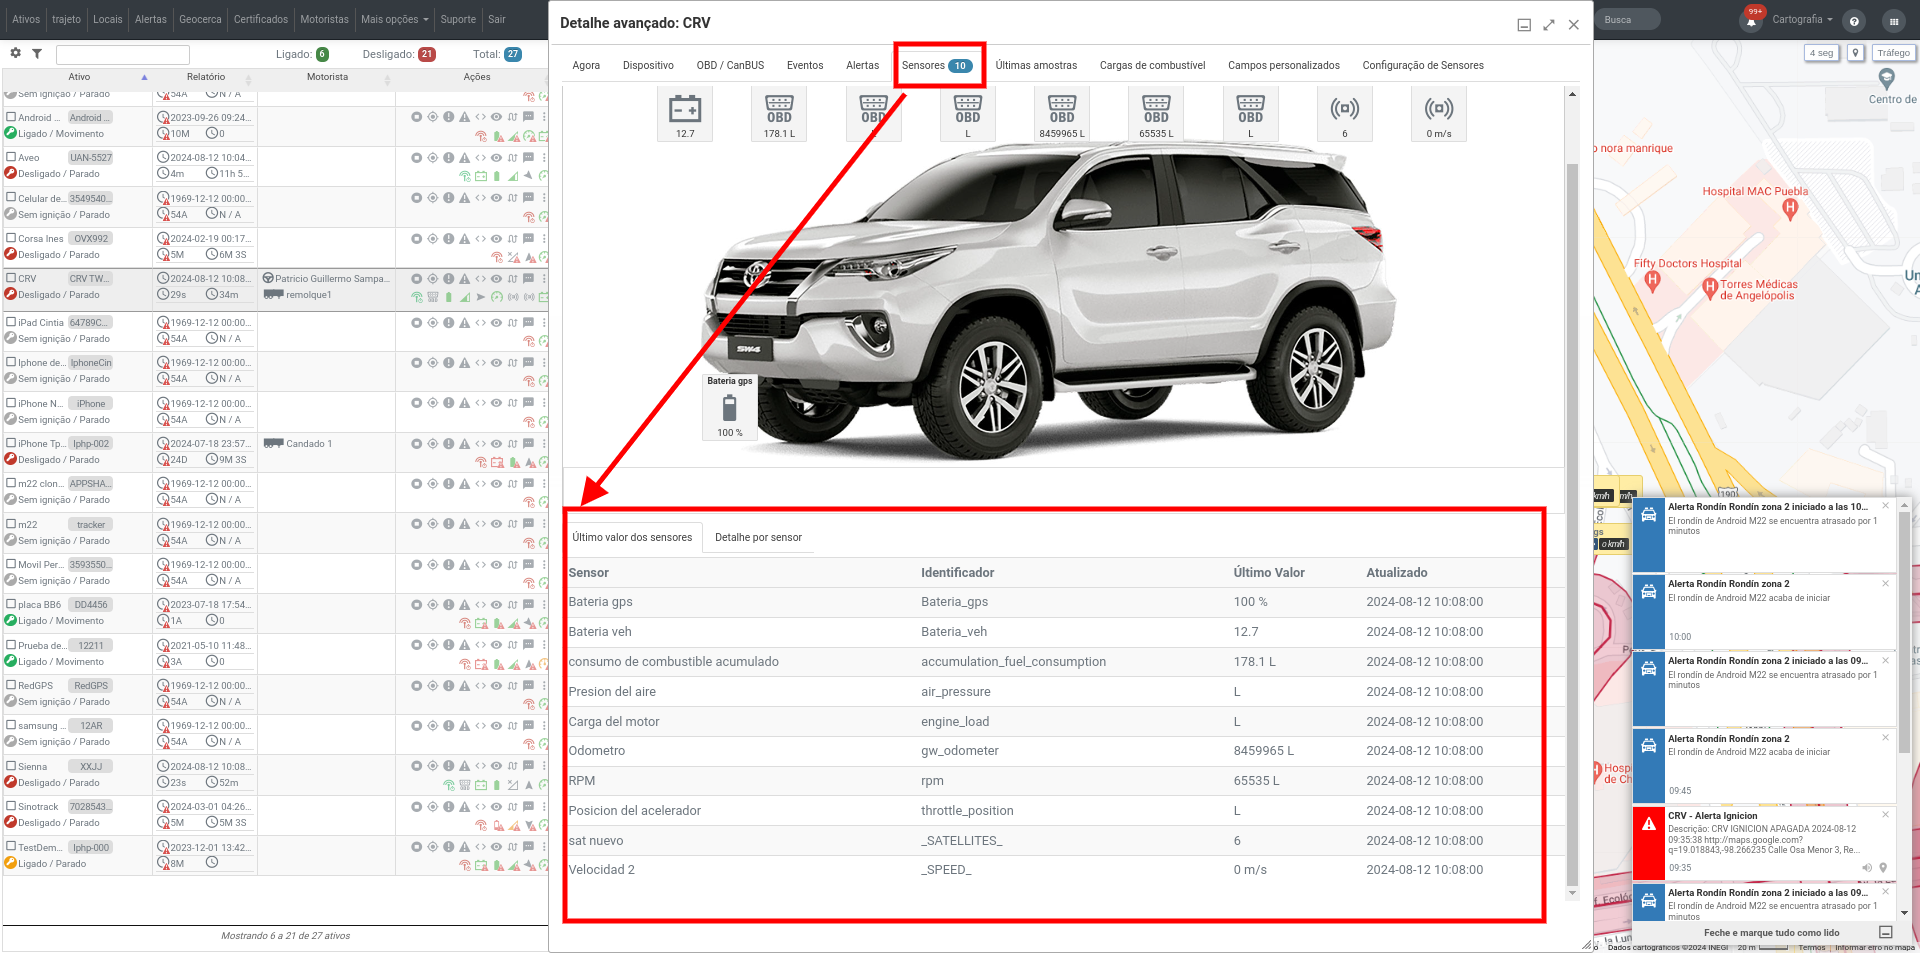Click Feche e marque tudo como lido
This screenshot has height=953, width=1920.
point(1771,932)
